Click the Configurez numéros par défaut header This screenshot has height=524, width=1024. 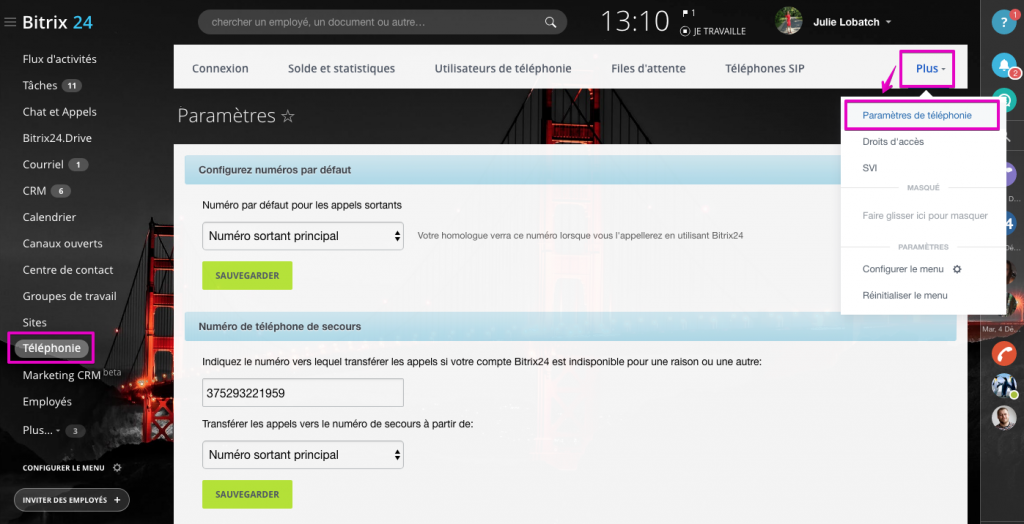pos(570,169)
